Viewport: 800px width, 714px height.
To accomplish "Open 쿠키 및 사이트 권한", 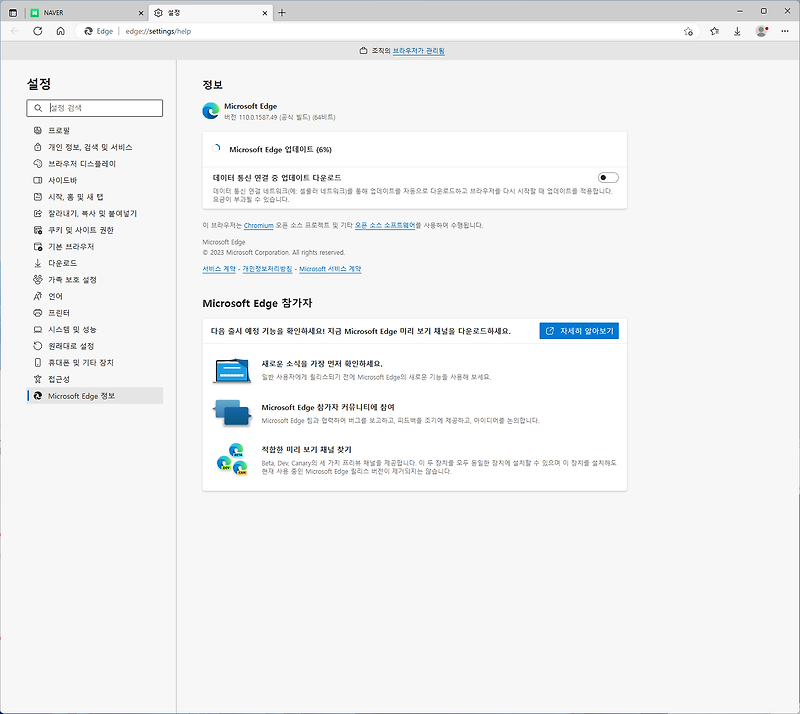I will pyautogui.click(x=95, y=230).
